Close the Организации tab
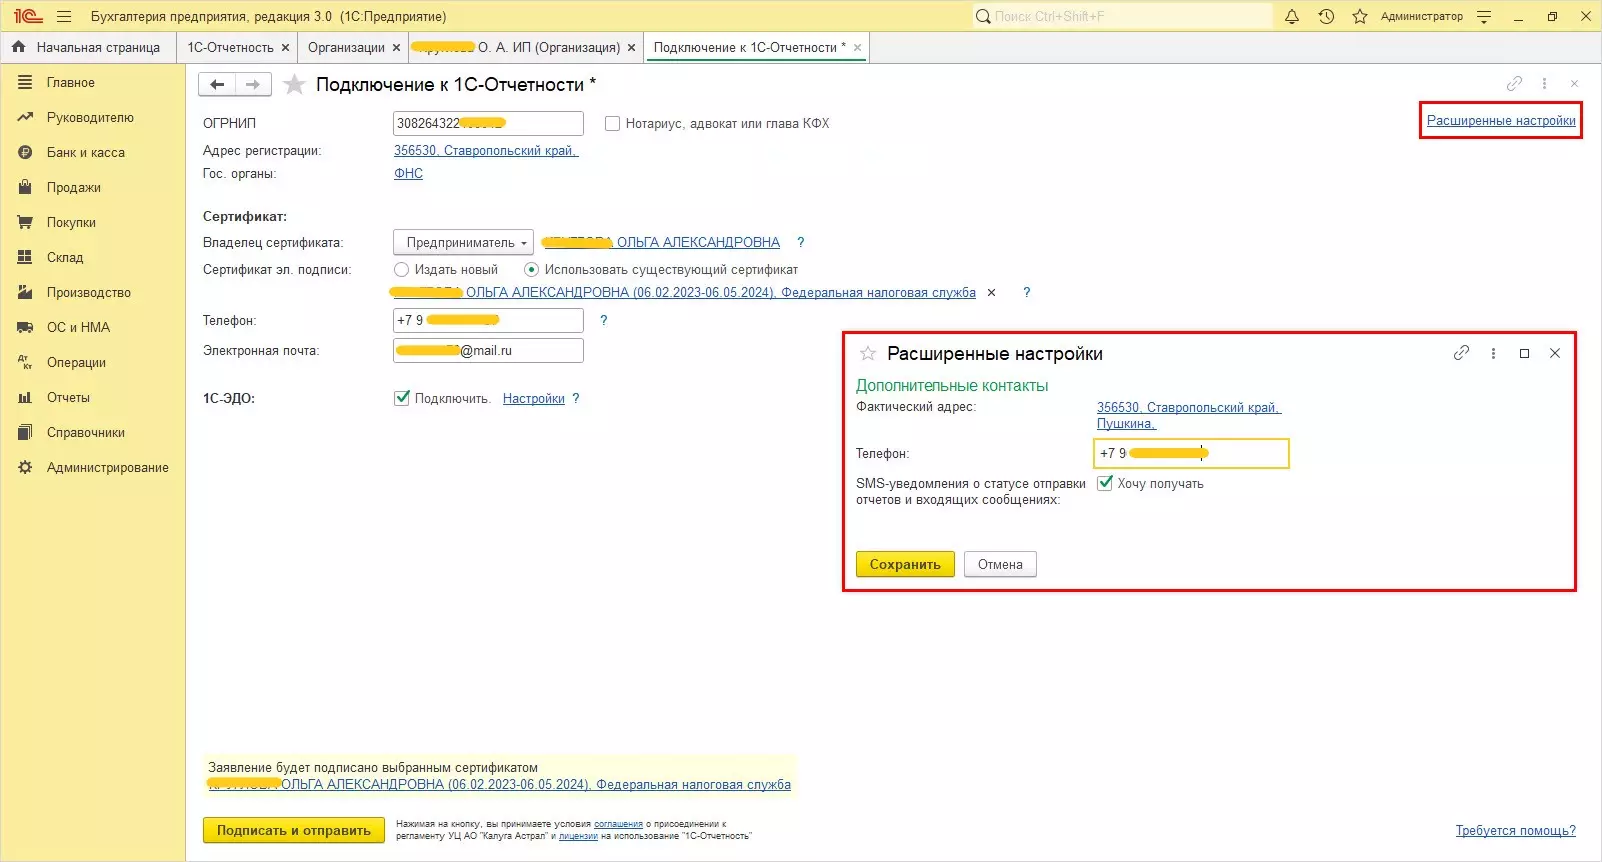Viewport: 1602px width, 862px height. (396, 47)
